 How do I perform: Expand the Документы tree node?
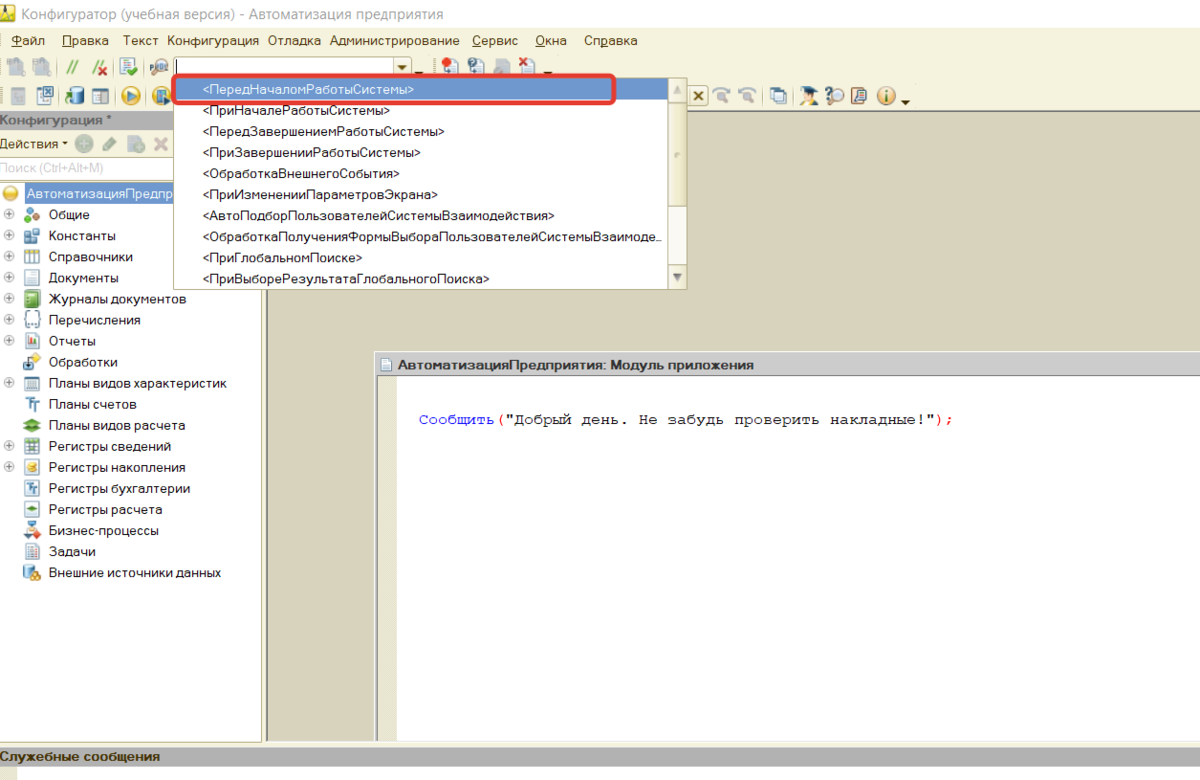(x=9, y=278)
